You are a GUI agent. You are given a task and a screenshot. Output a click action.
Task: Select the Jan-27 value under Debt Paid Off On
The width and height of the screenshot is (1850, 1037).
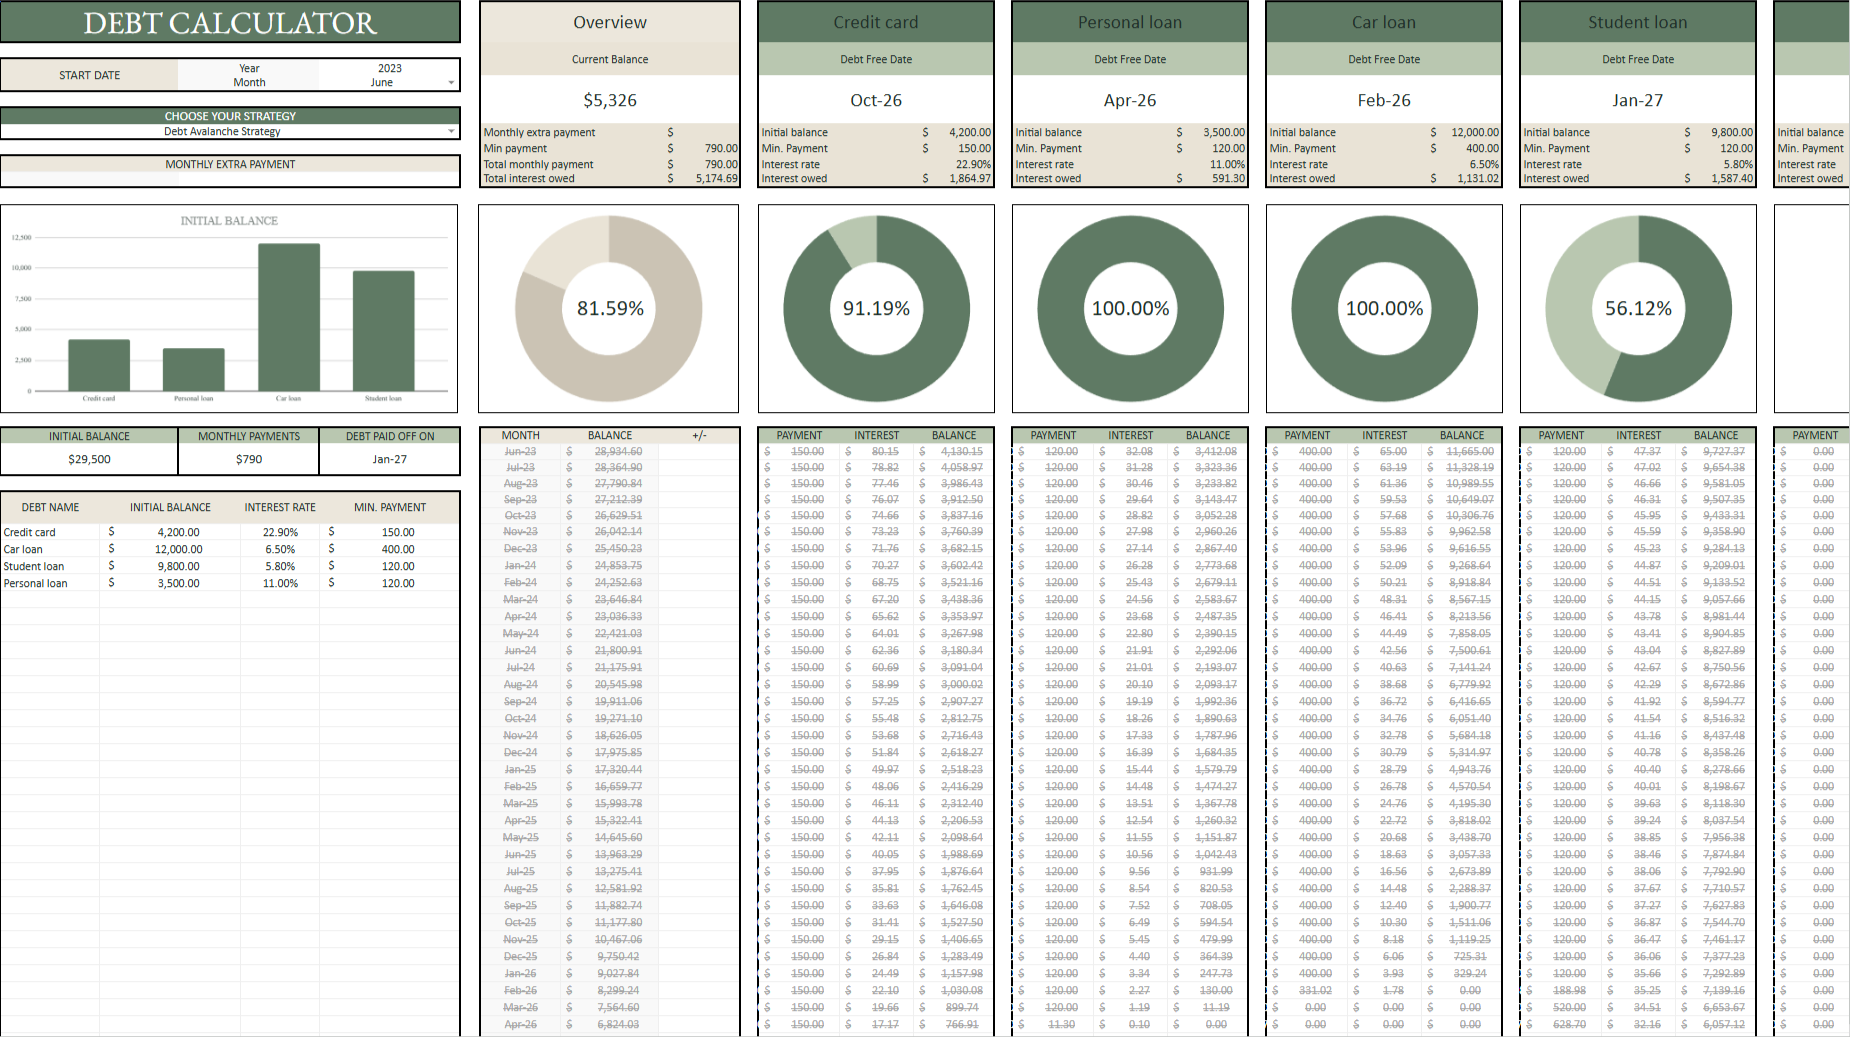click(x=389, y=459)
